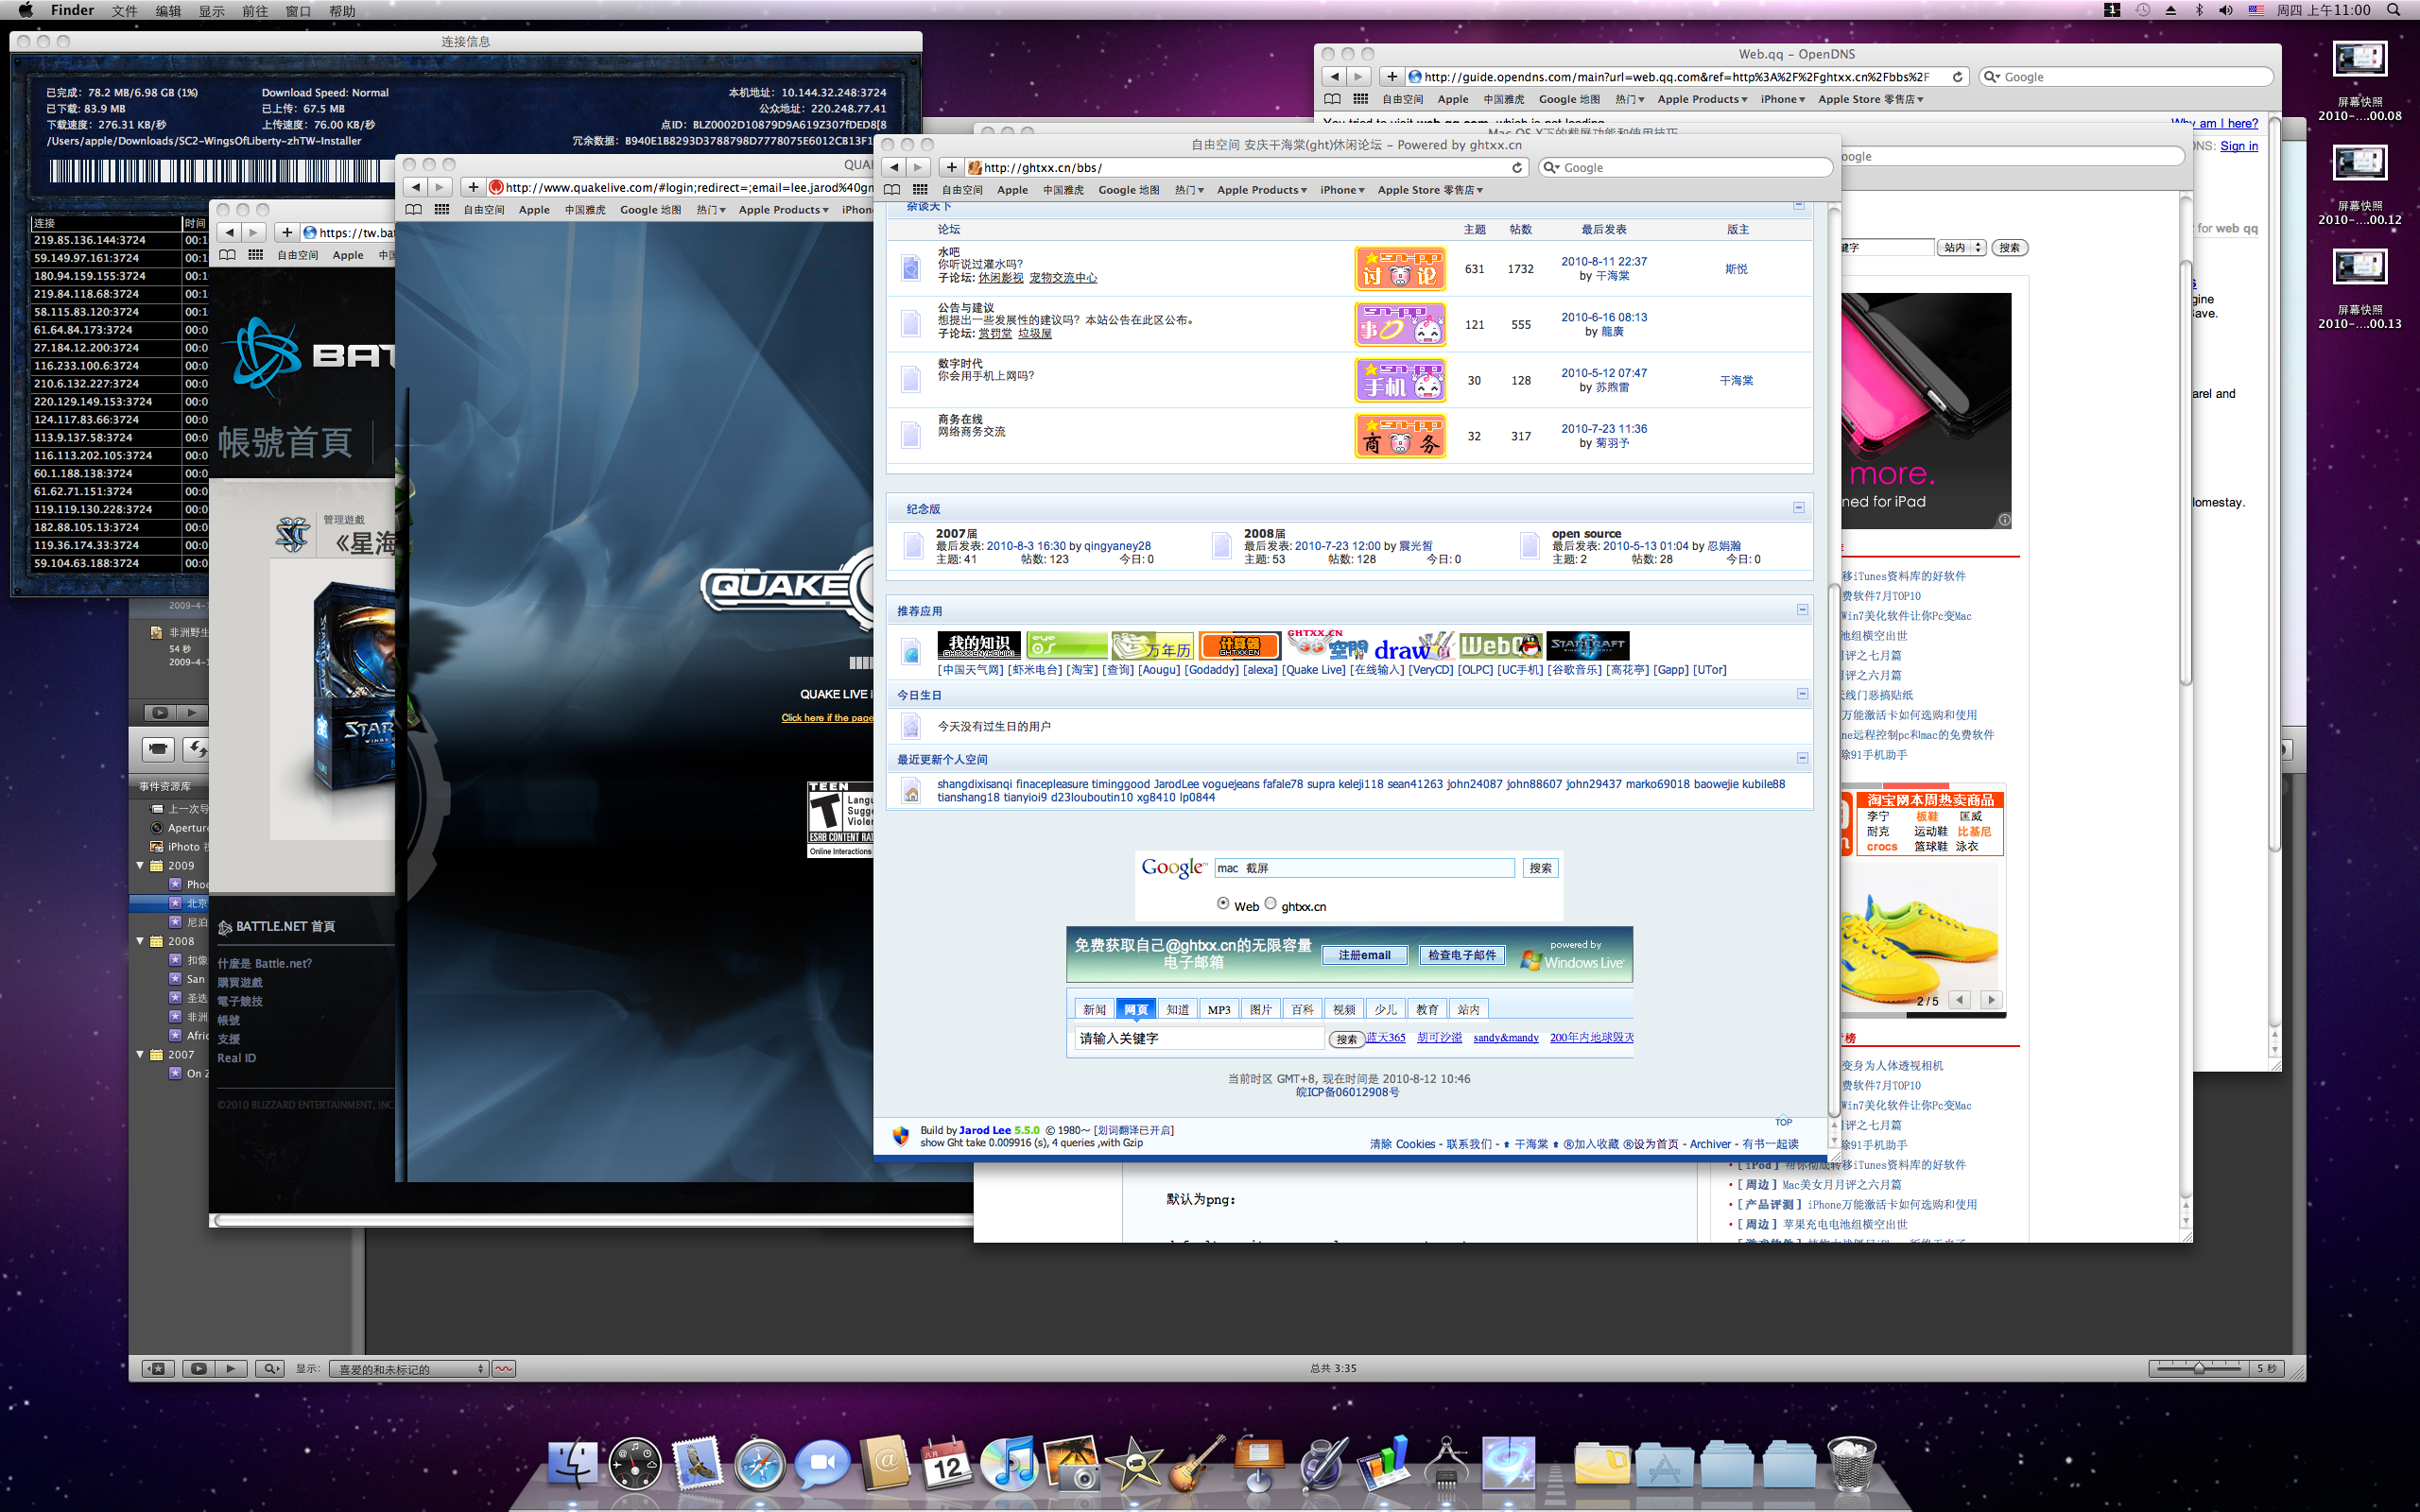The width and height of the screenshot is (2420, 1512).
Task: Open GarageBand guitar icon in Dock
Action: point(1196,1464)
